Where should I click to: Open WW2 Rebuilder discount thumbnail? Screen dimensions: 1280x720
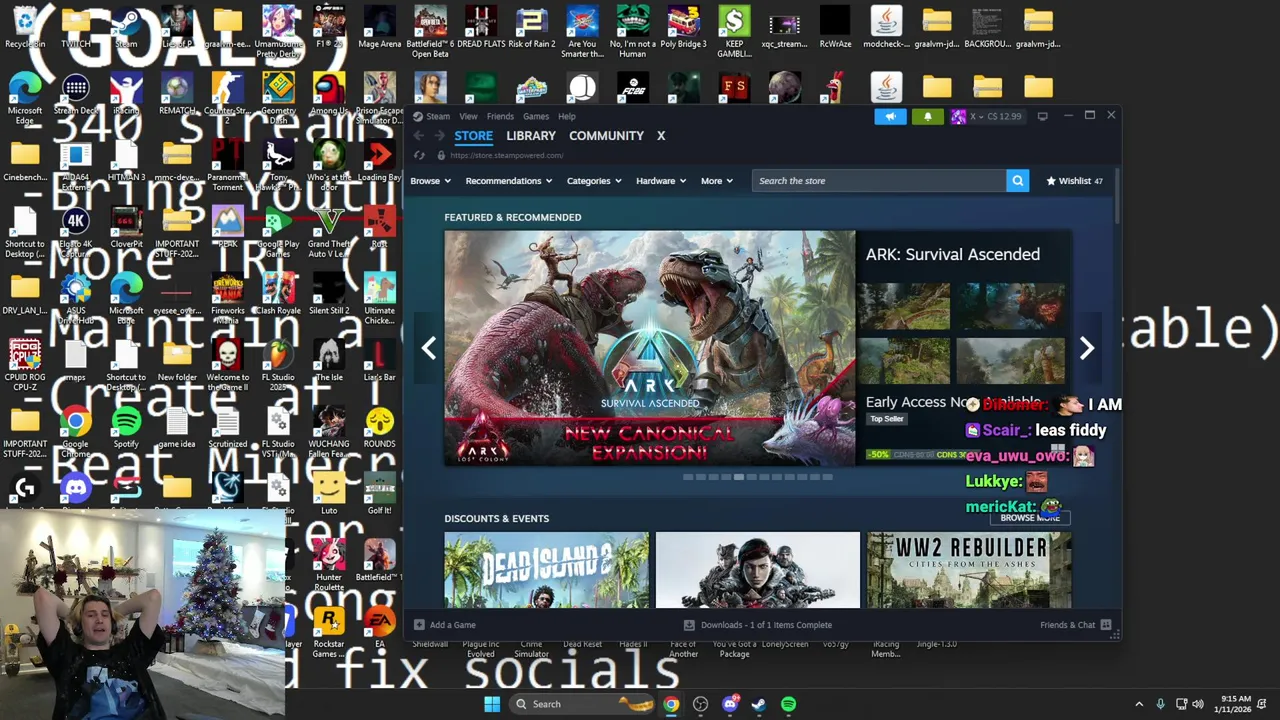click(969, 570)
